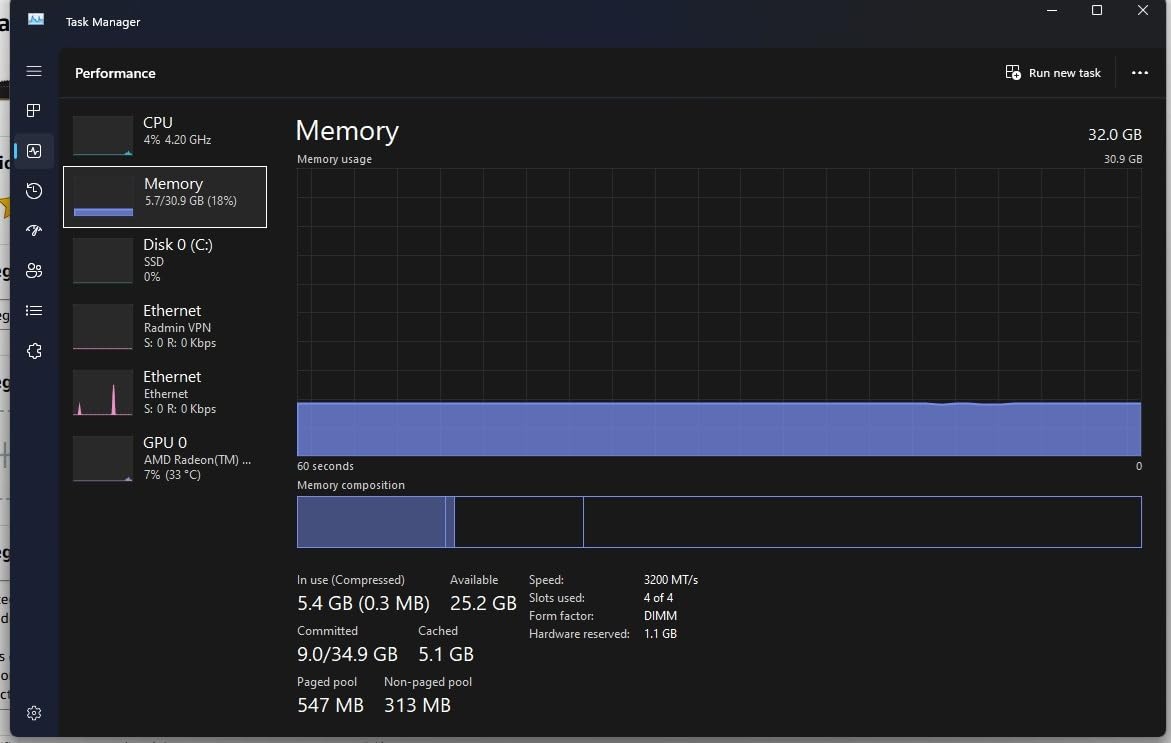Click the Radmin VPN mini graph thumbnail
1171x743 pixels.
[x=103, y=327]
